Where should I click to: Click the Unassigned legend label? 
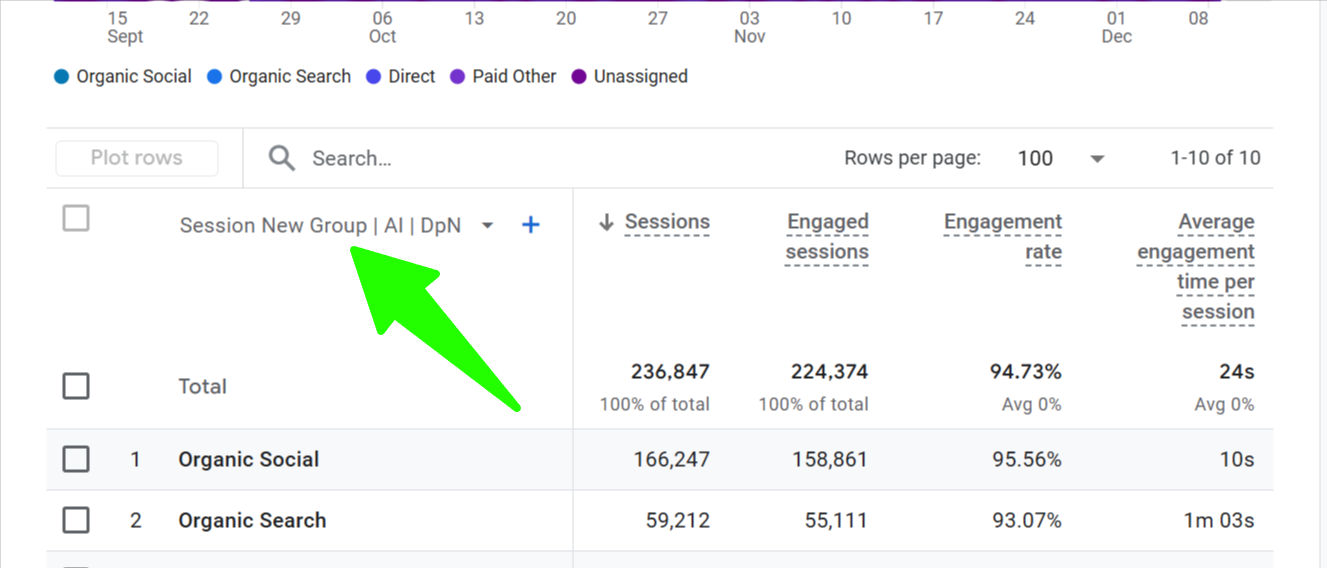[x=641, y=77]
